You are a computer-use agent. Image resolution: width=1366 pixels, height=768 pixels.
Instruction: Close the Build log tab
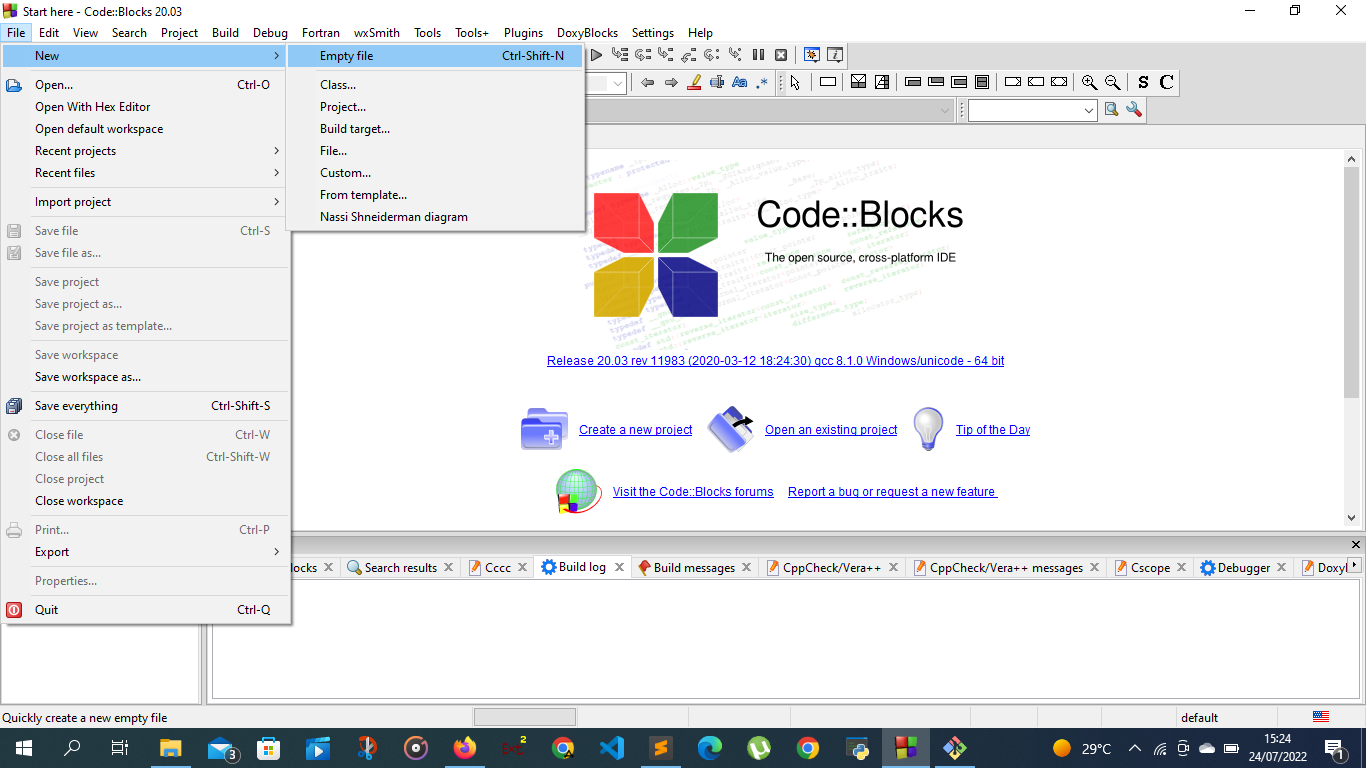click(x=620, y=567)
